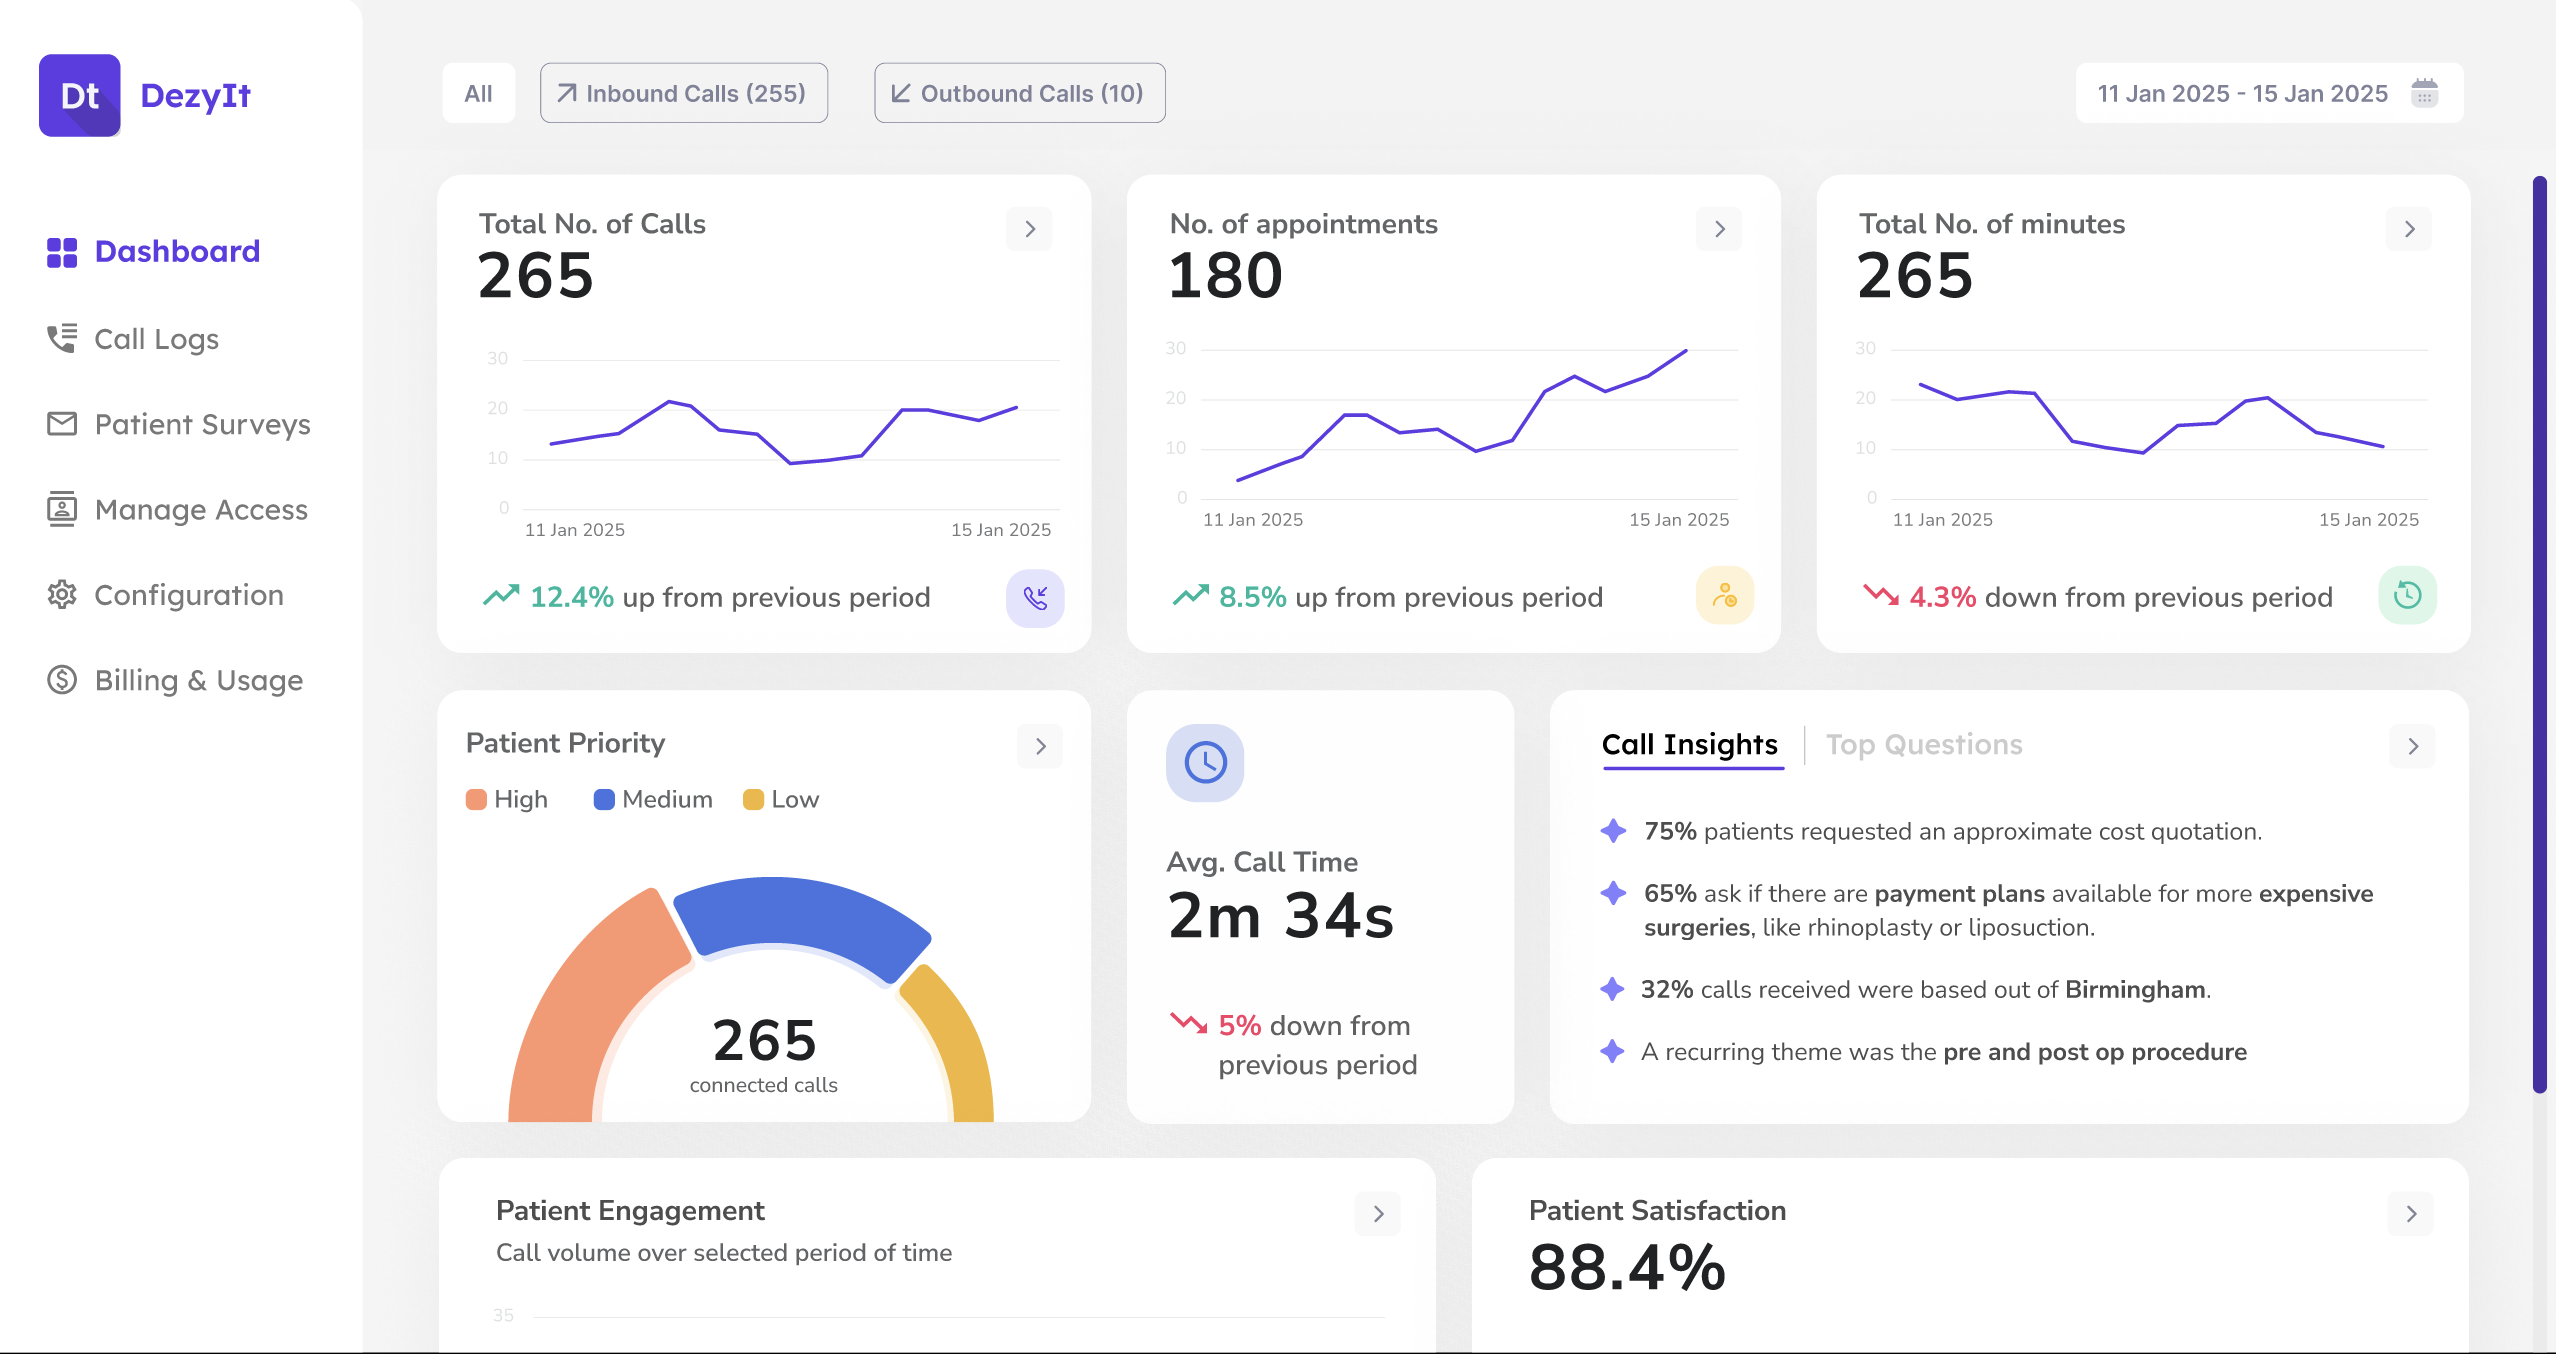The height and width of the screenshot is (1354, 2556).
Task: Open Call Logs from sidebar
Action: [155, 339]
